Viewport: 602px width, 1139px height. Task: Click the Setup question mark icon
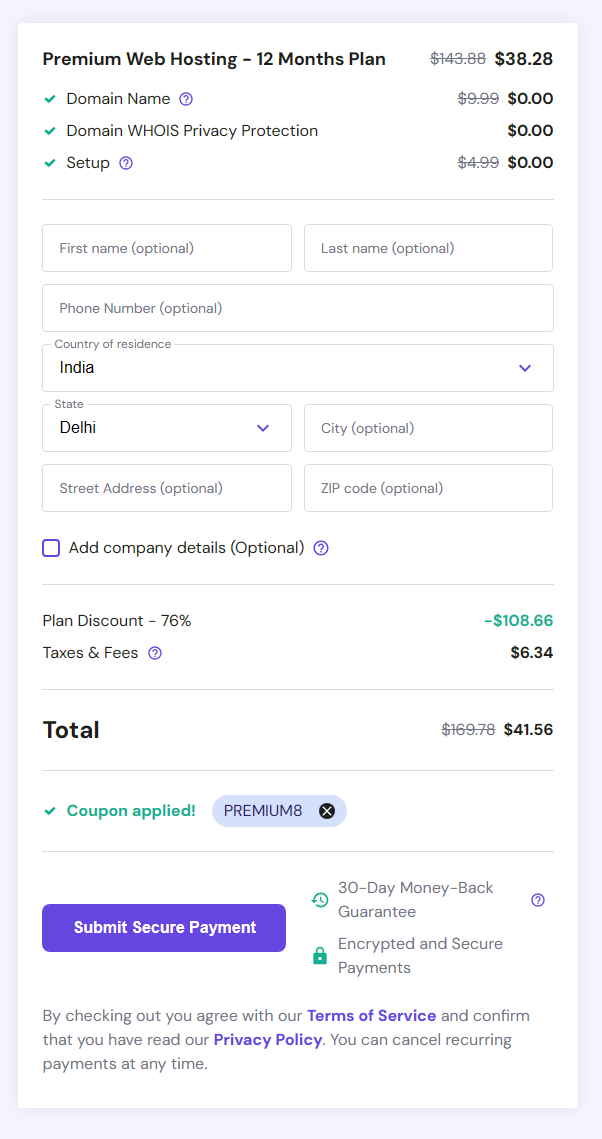(x=125, y=162)
